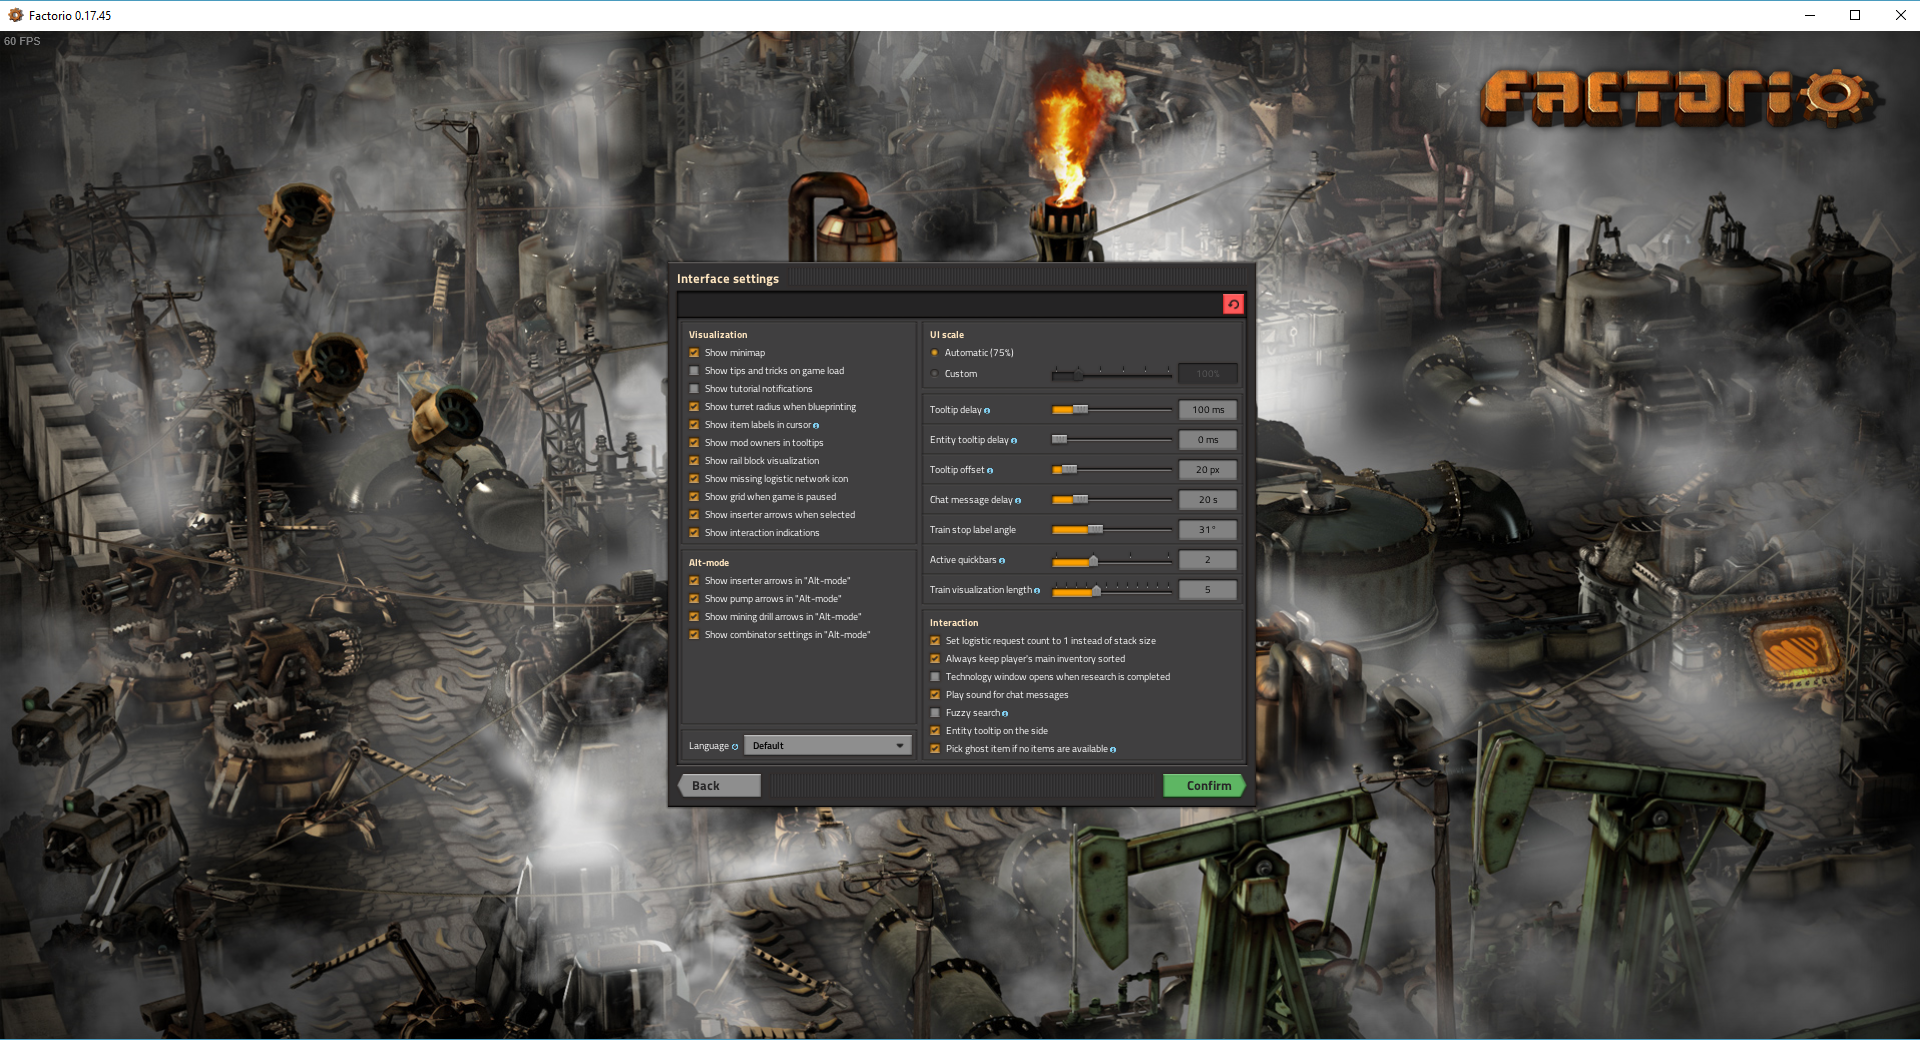1920x1040 pixels.
Task: Click the Factorio gear icon in title bar
Action: (15, 15)
